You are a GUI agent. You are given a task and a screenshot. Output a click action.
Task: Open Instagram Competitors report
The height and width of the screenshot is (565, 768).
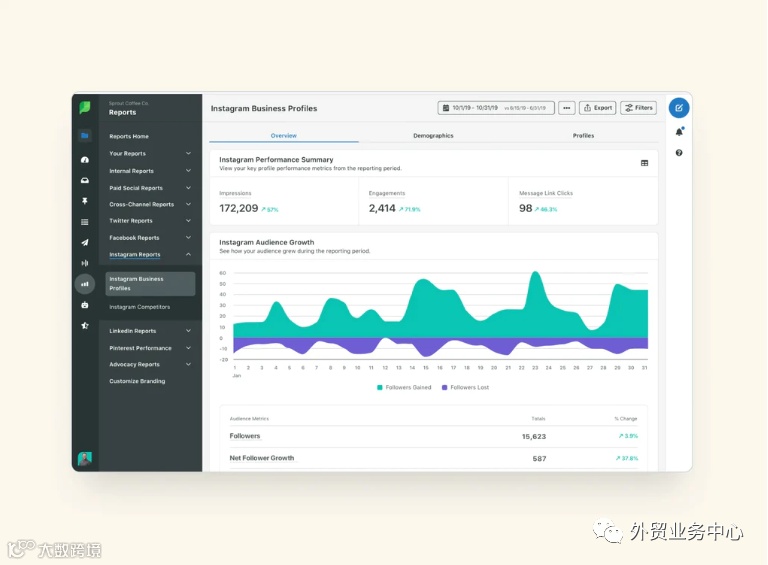(x=140, y=307)
